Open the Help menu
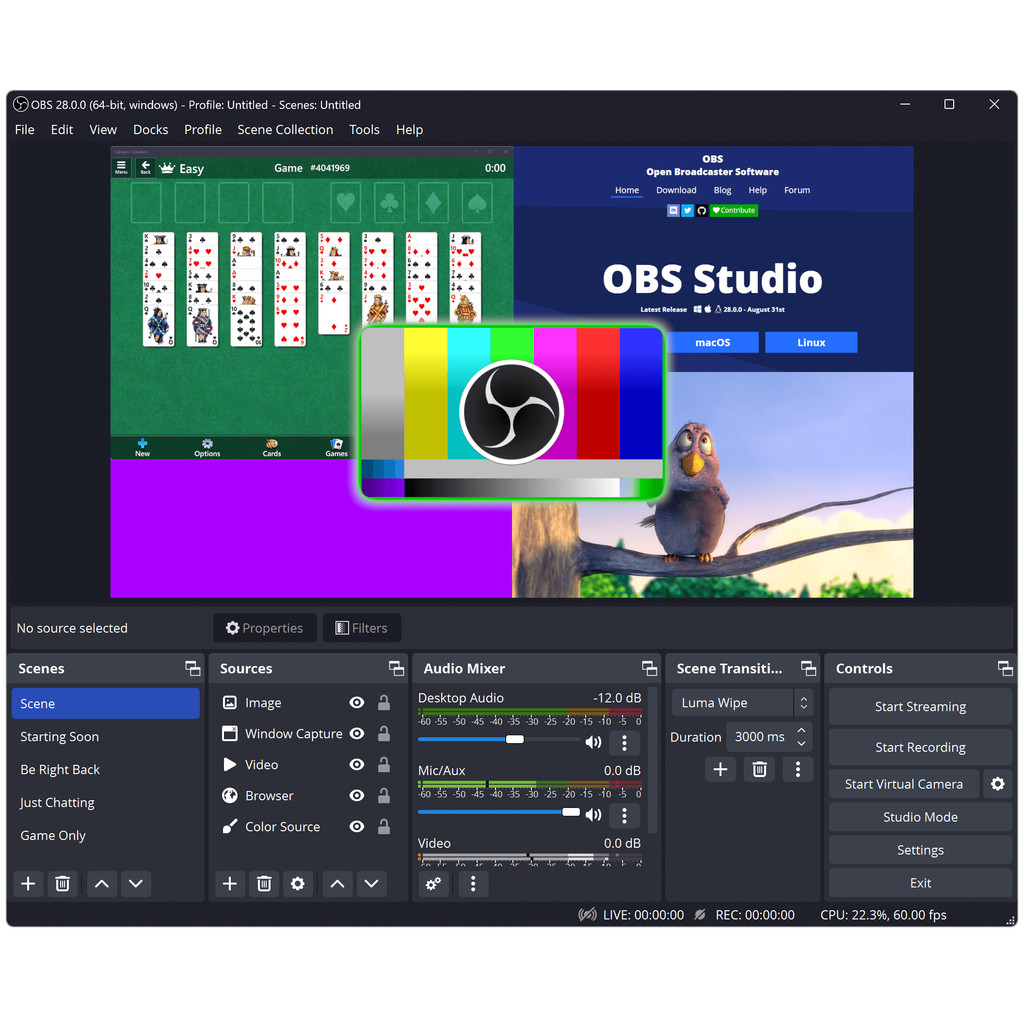This screenshot has width=1024, height=1024. click(x=409, y=129)
